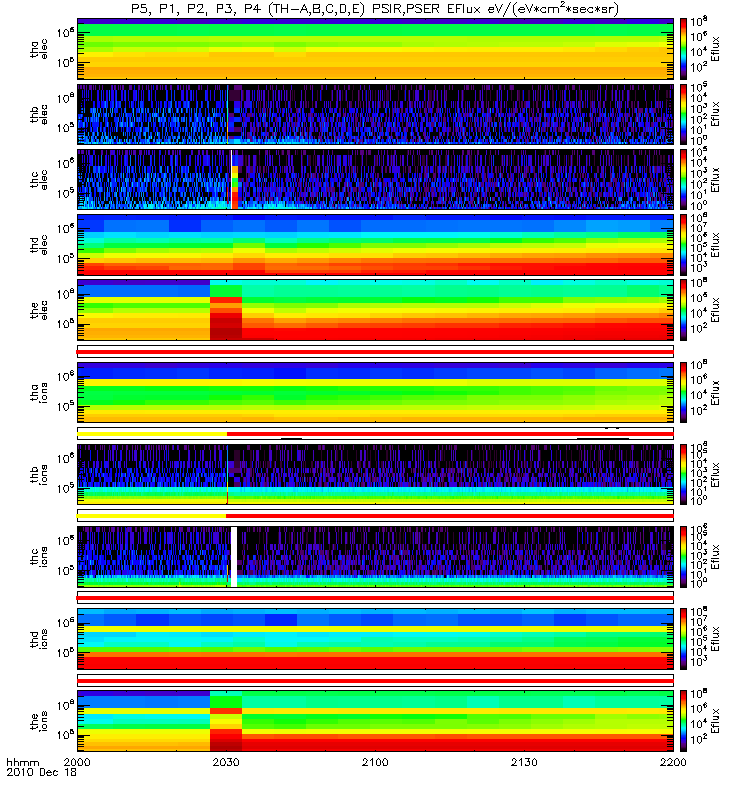Select the thd elec panel label
The width and height of the screenshot is (750, 800).
click(38, 245)
